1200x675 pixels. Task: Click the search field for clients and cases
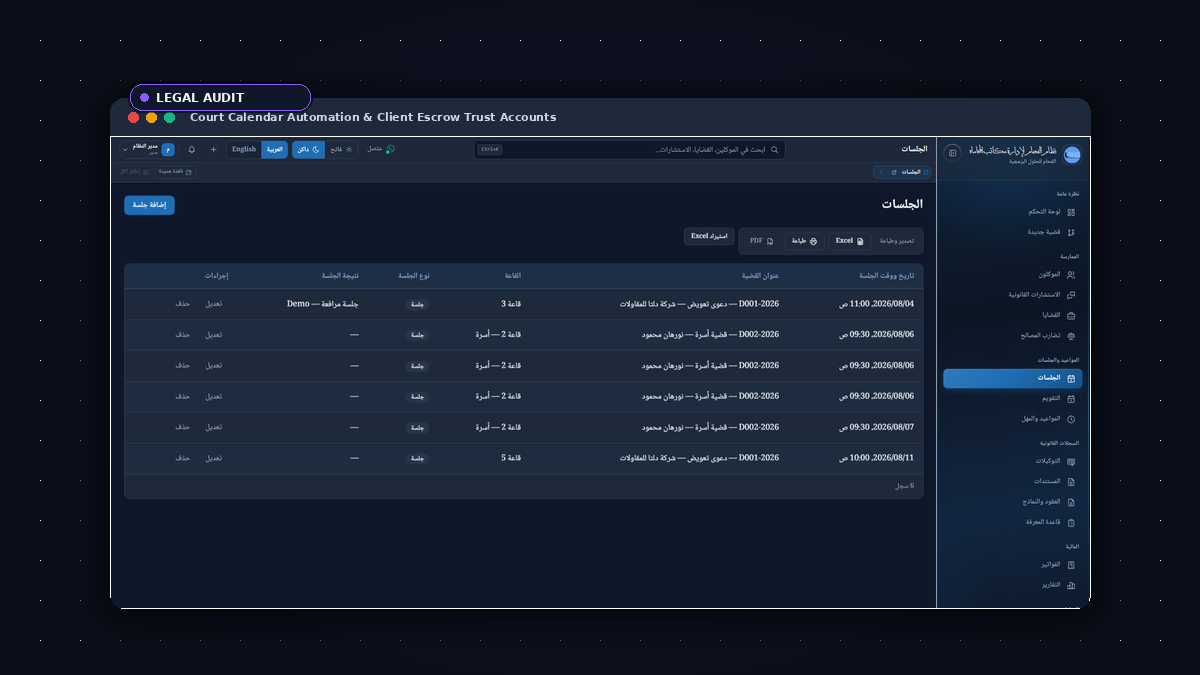pyautogui.click(x=630, y=149)
